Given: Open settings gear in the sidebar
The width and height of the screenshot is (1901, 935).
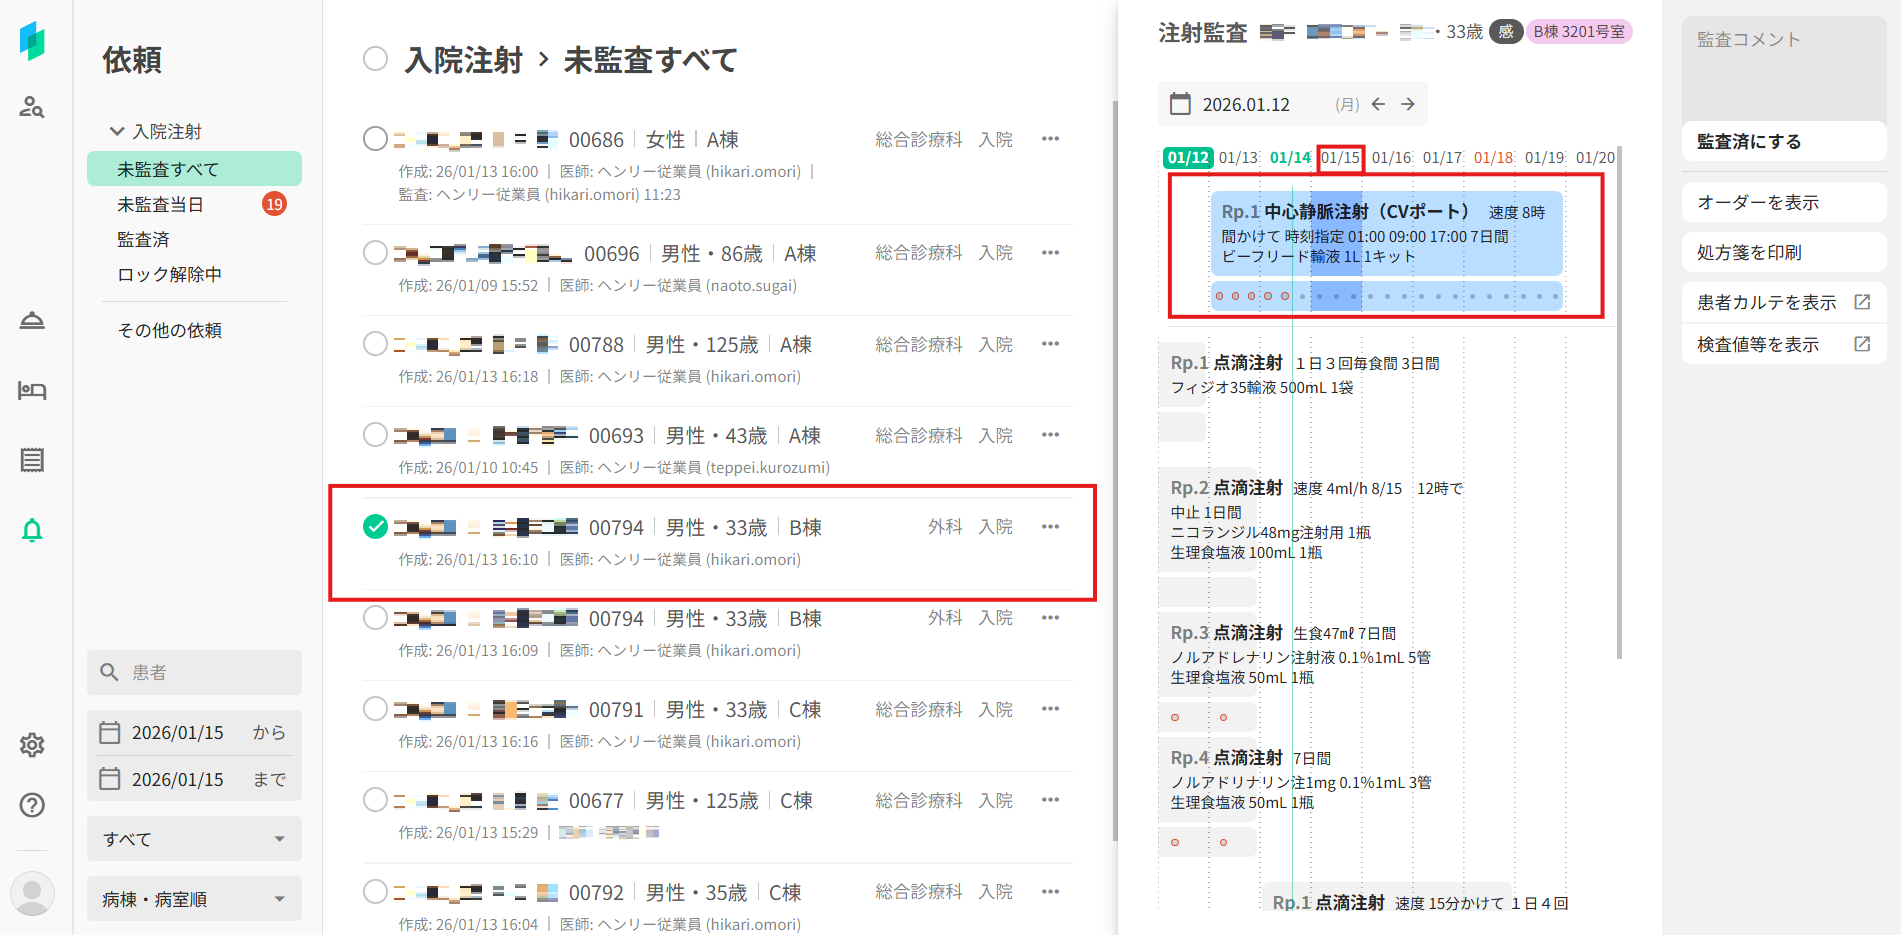Looking at the screenshot, I should point(32,745).
